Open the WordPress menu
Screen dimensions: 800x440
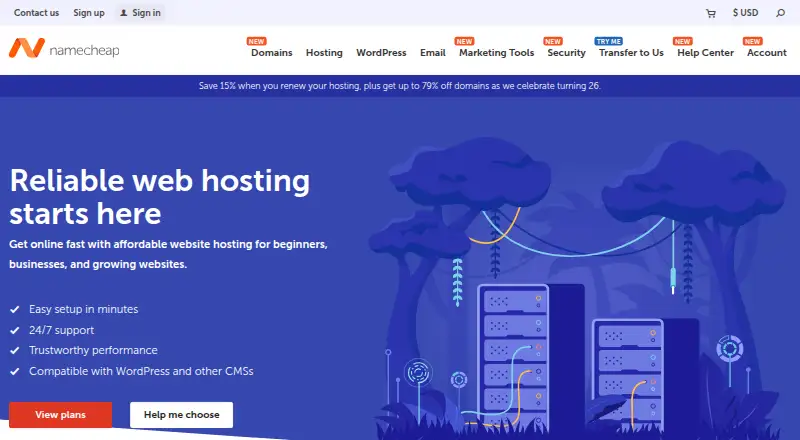(381, 53)
